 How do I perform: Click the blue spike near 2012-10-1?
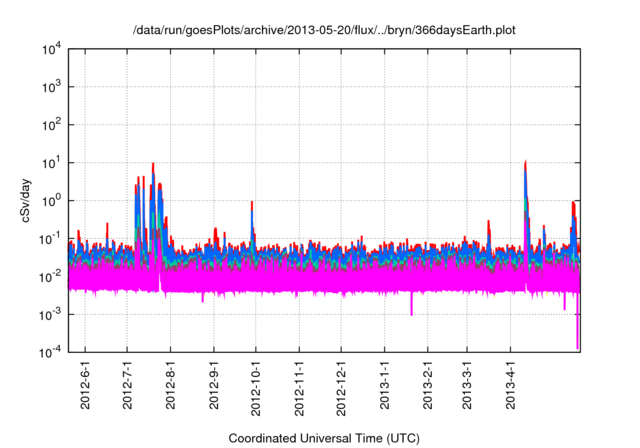pos(252,215)
